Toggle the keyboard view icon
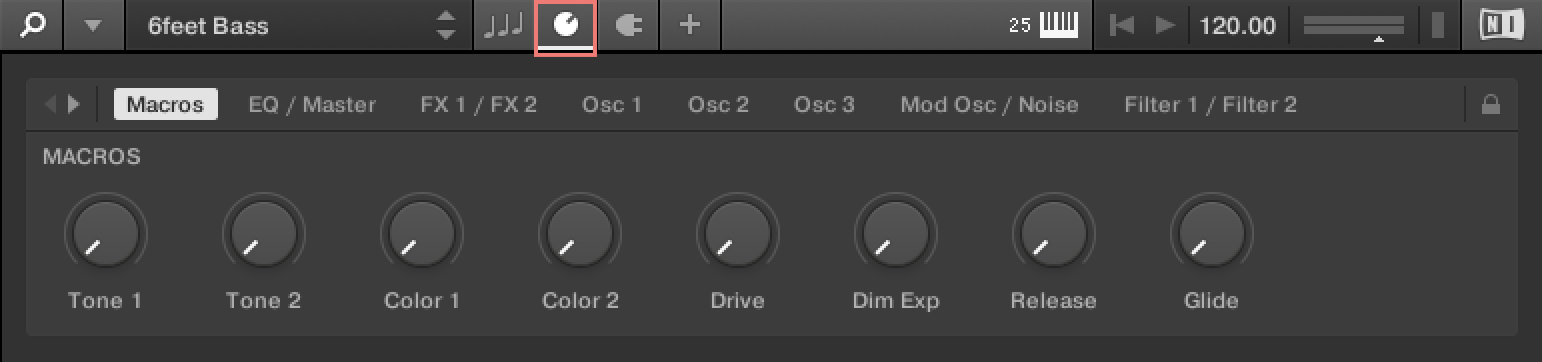 coord(1059,25)
